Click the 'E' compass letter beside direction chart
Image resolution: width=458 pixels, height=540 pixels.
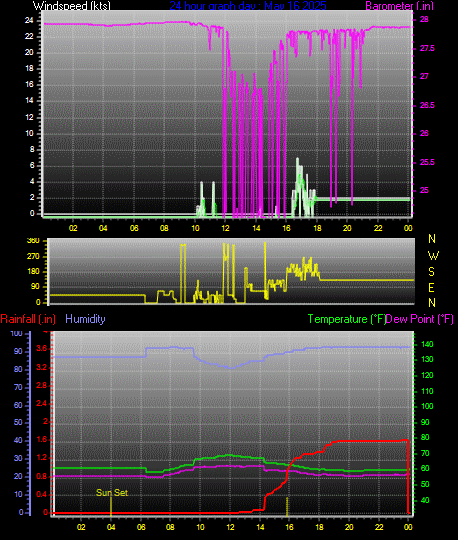click(x=431, y=288)
